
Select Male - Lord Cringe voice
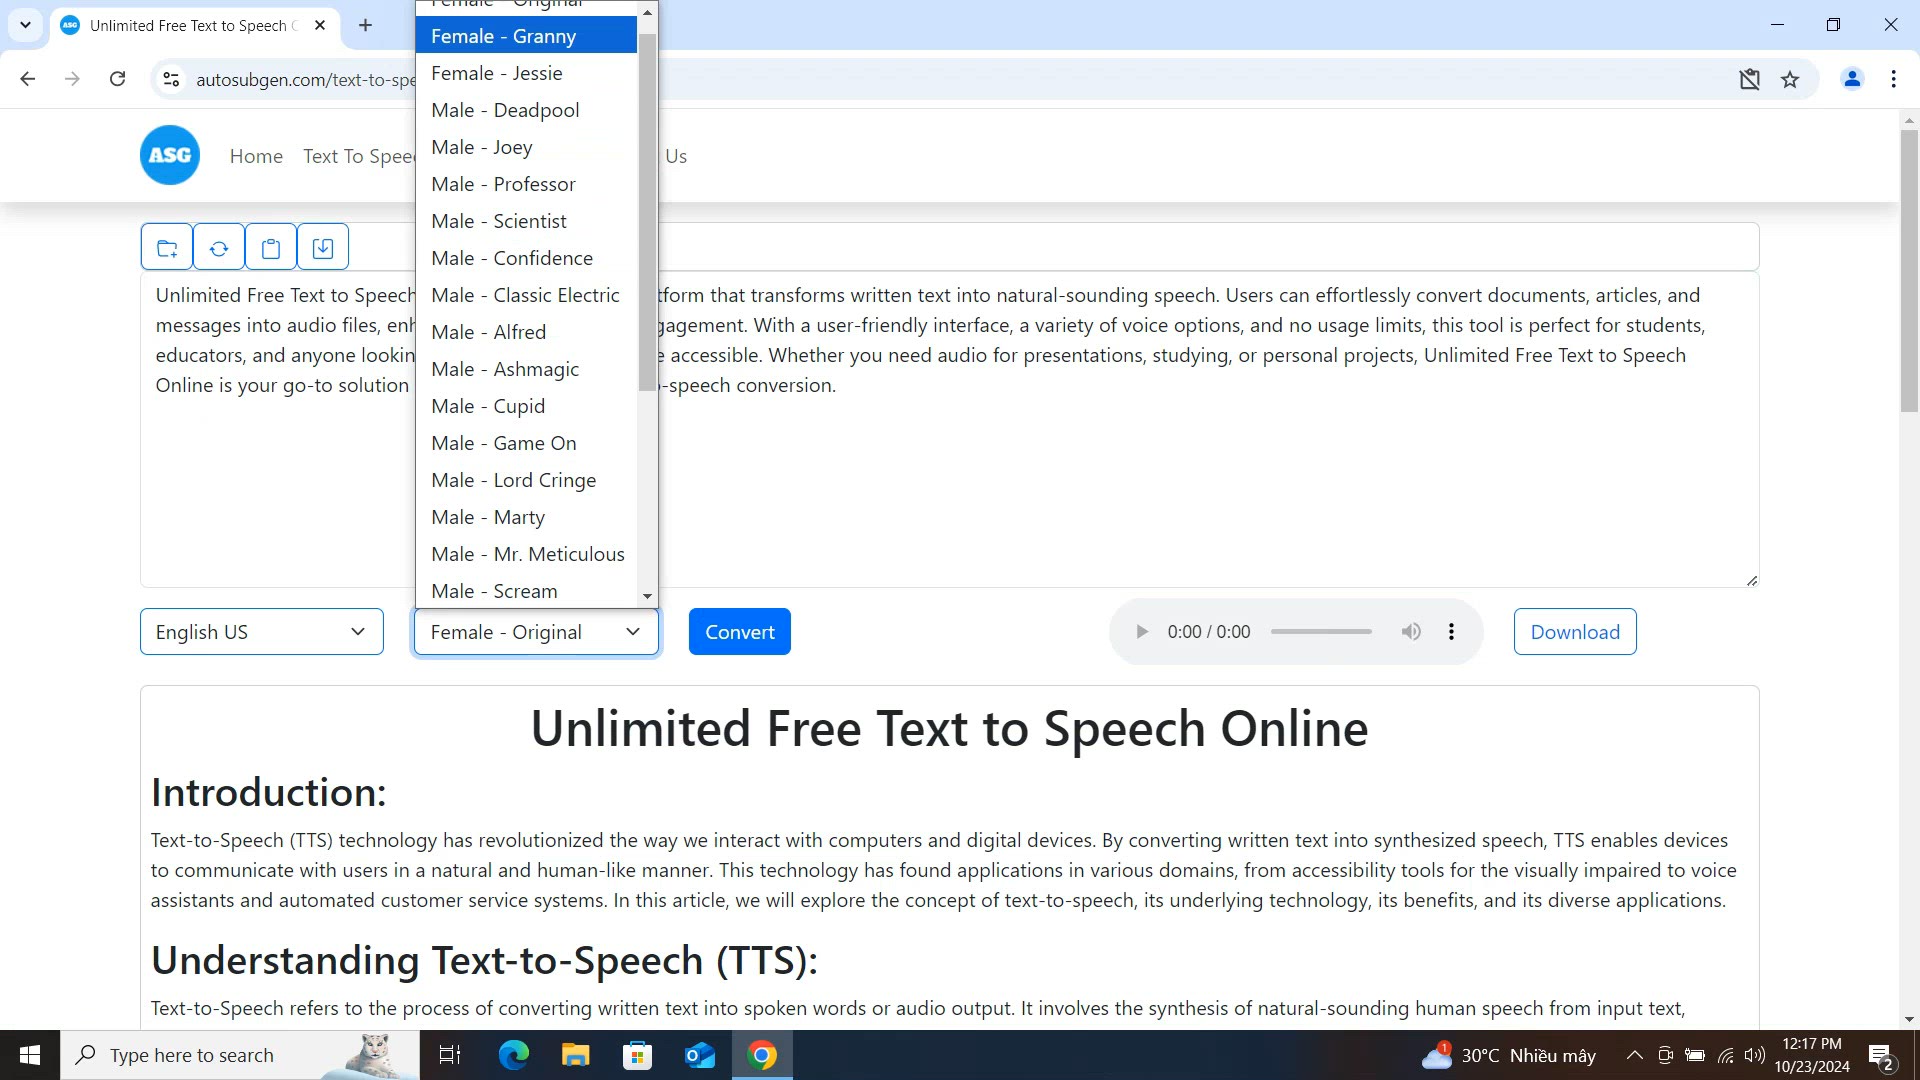point(526,480)
